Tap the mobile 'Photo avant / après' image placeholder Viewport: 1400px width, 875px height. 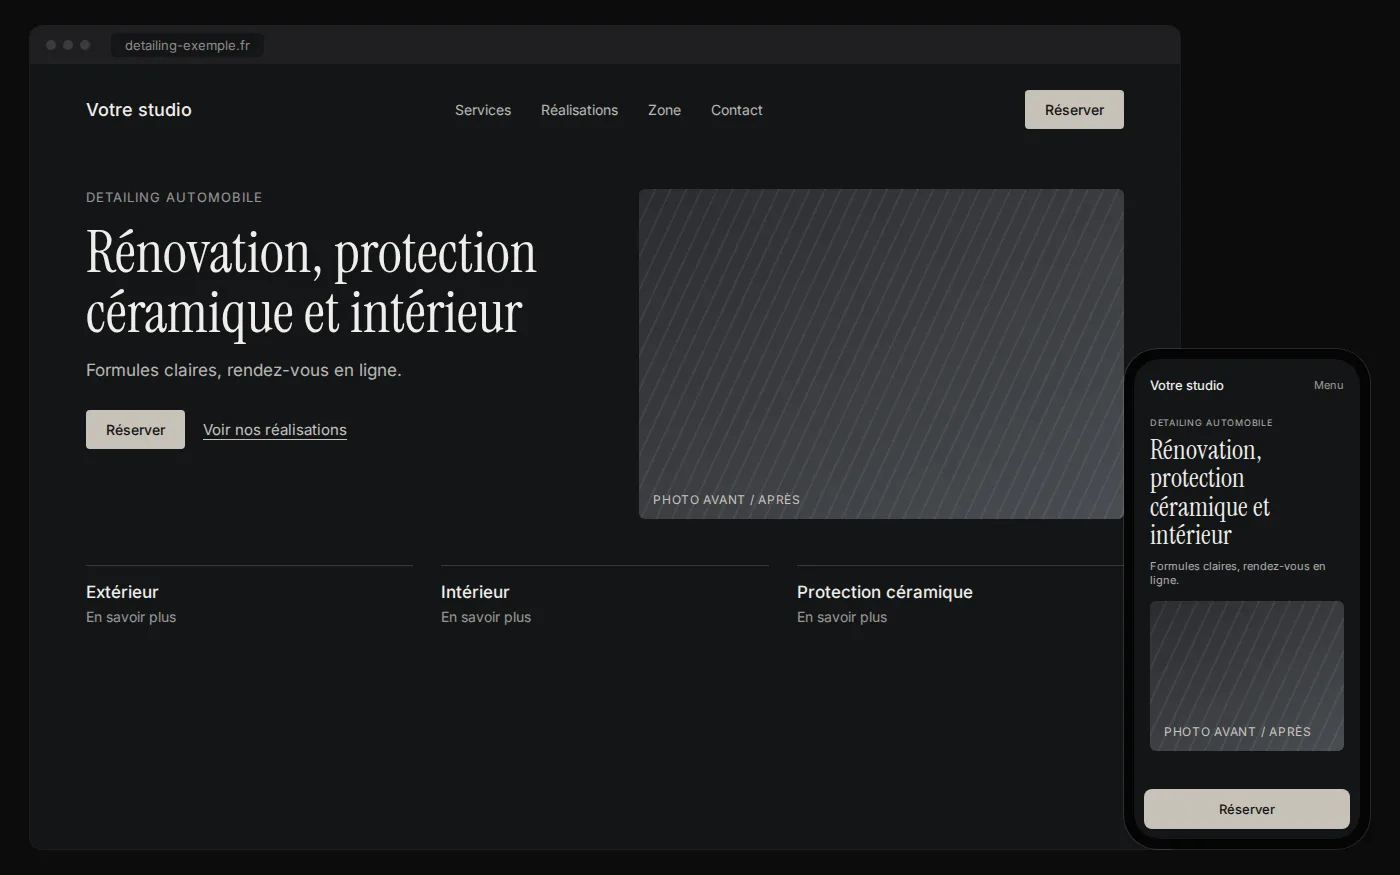click(x=1247, y=676)
